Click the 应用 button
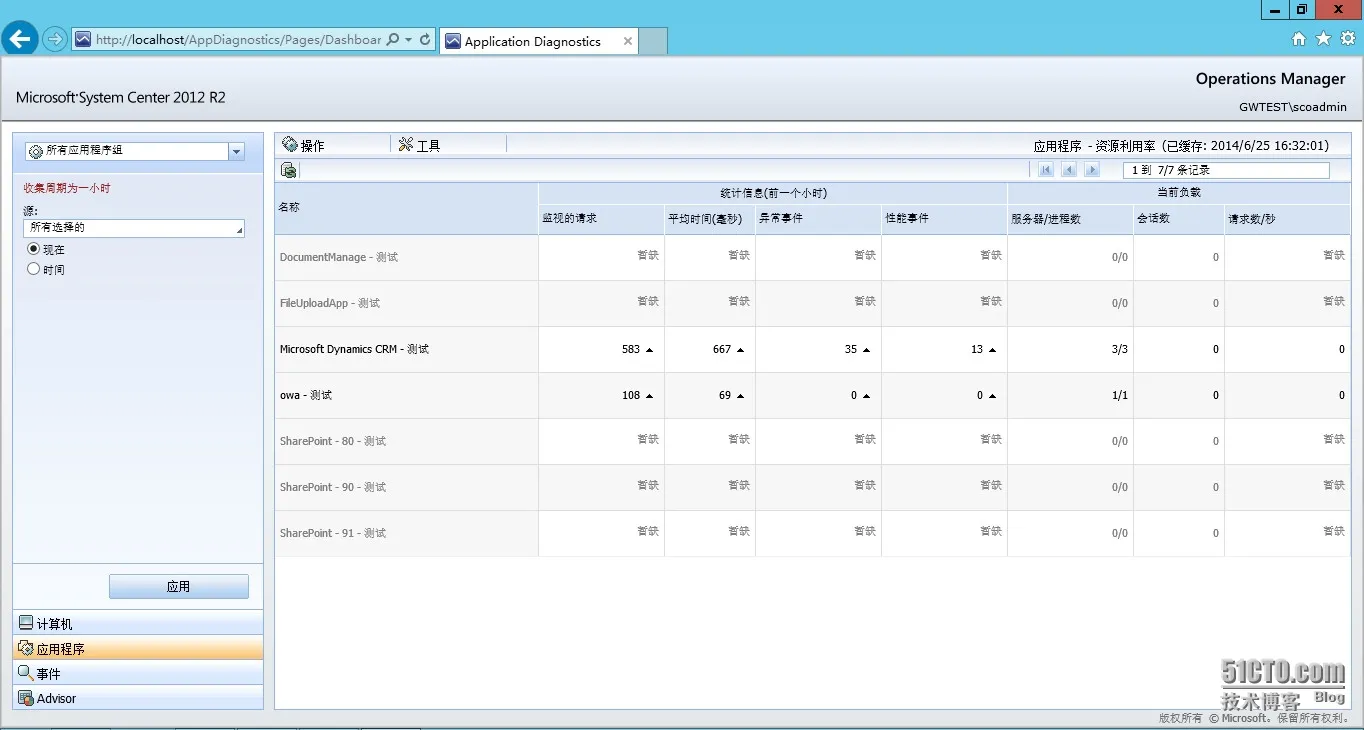Screen dimensions: 1364x730 179,586
